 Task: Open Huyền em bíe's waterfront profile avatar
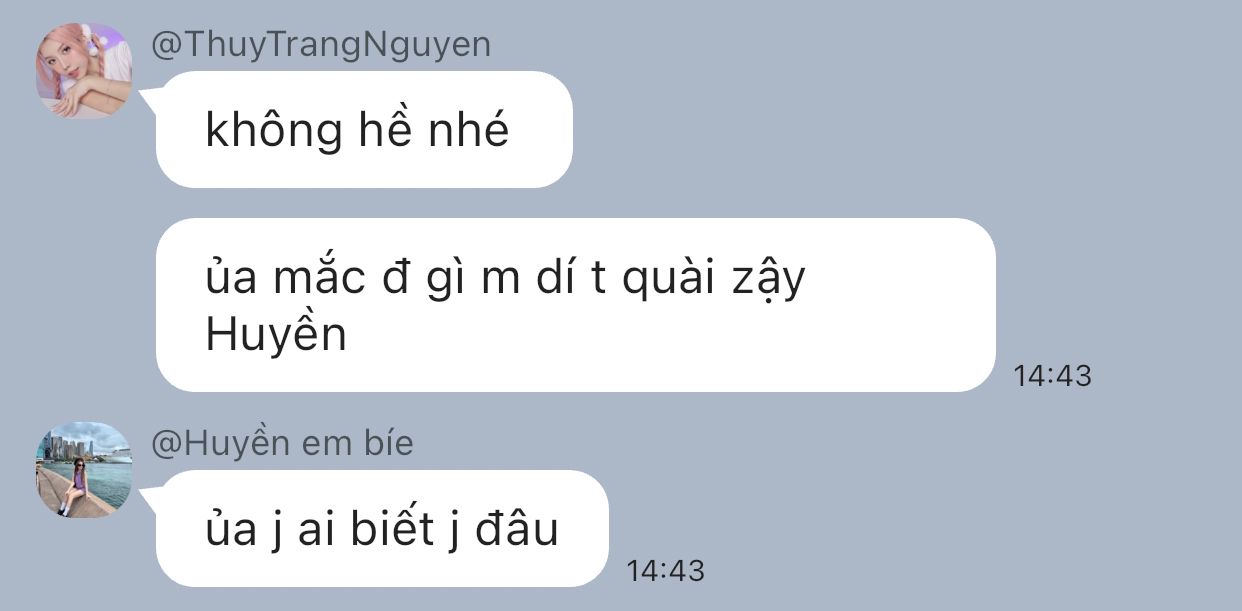84,470
